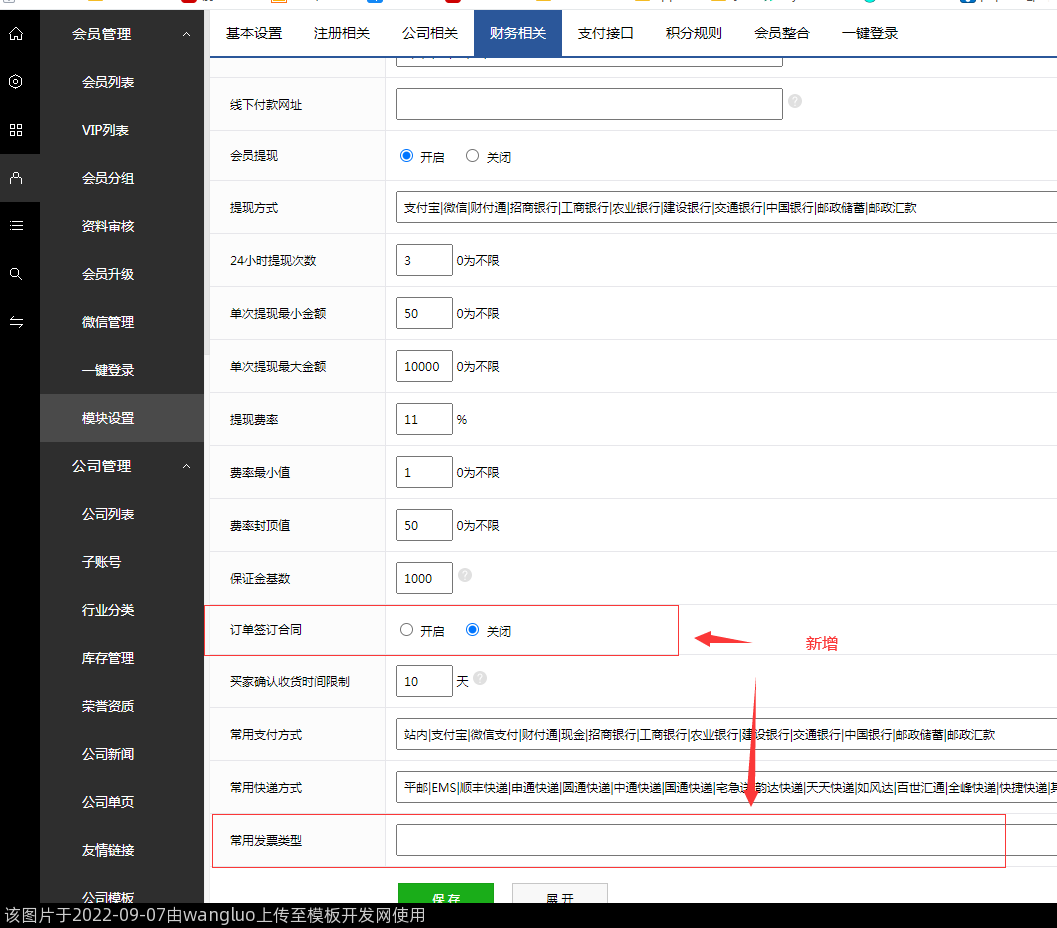
Task: Click the empty 常用发票类型 input field
Action: (700, 840)
